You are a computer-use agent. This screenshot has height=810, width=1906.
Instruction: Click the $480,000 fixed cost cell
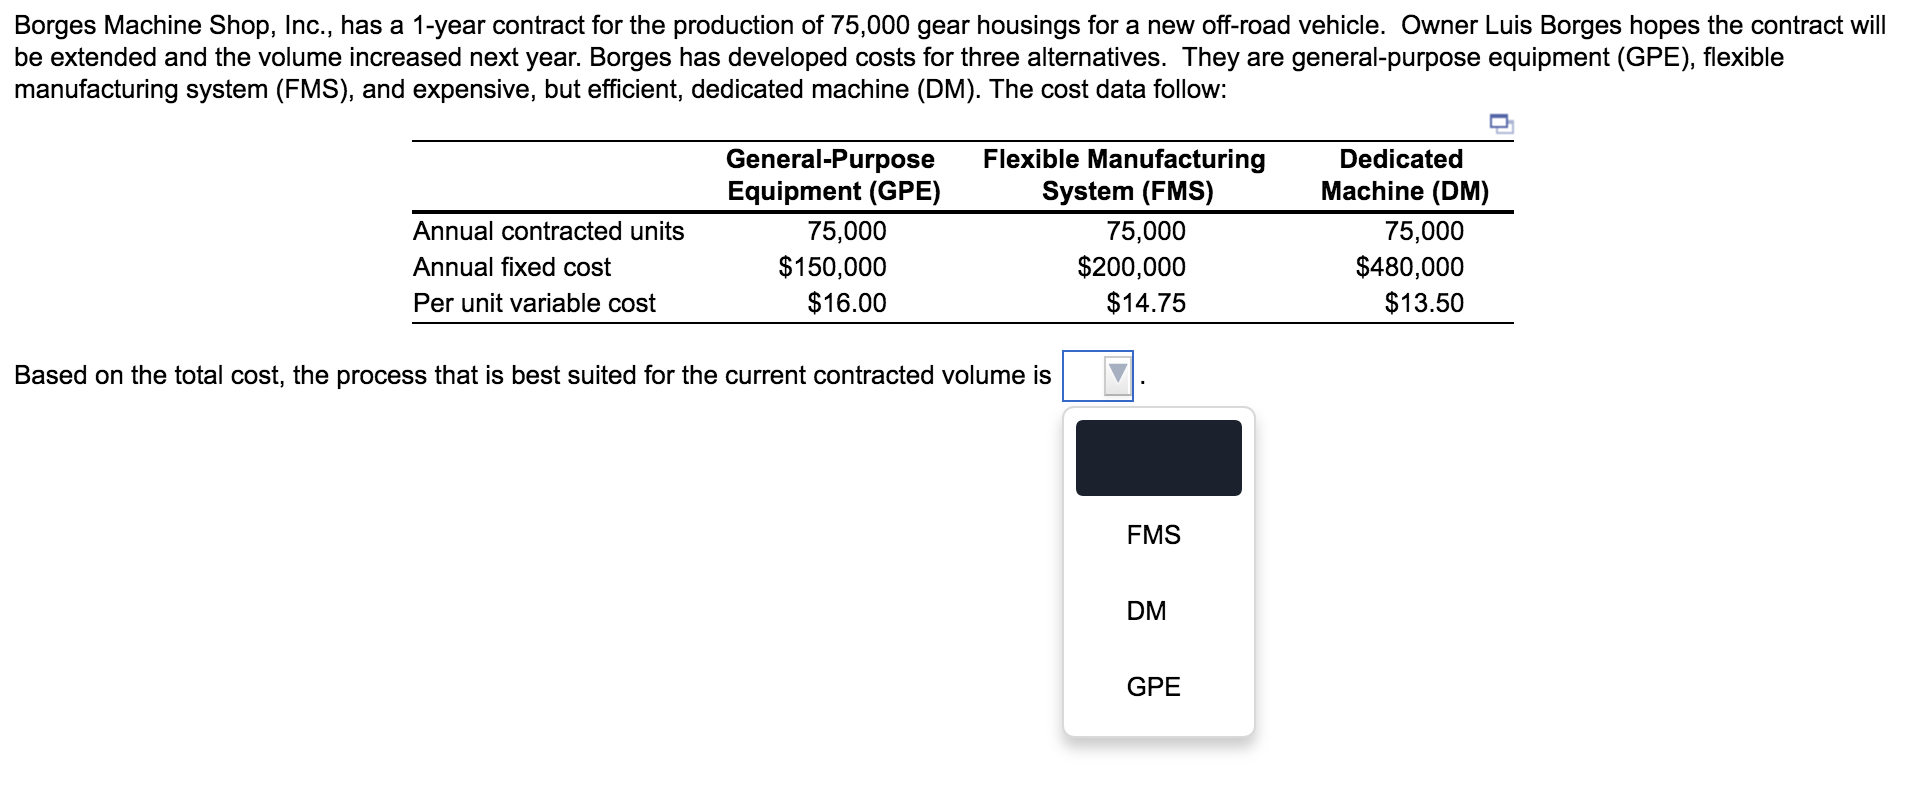click(x=1409, y=267)
